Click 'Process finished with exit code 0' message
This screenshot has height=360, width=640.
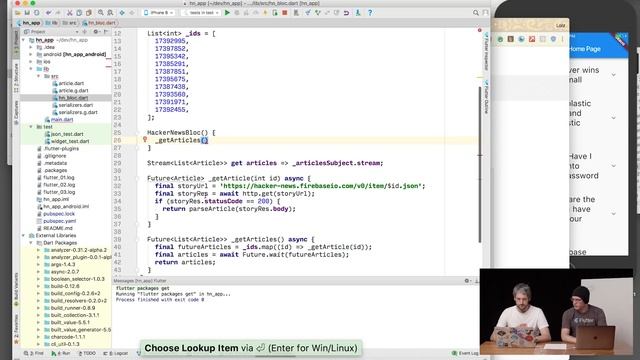(160, 300)
